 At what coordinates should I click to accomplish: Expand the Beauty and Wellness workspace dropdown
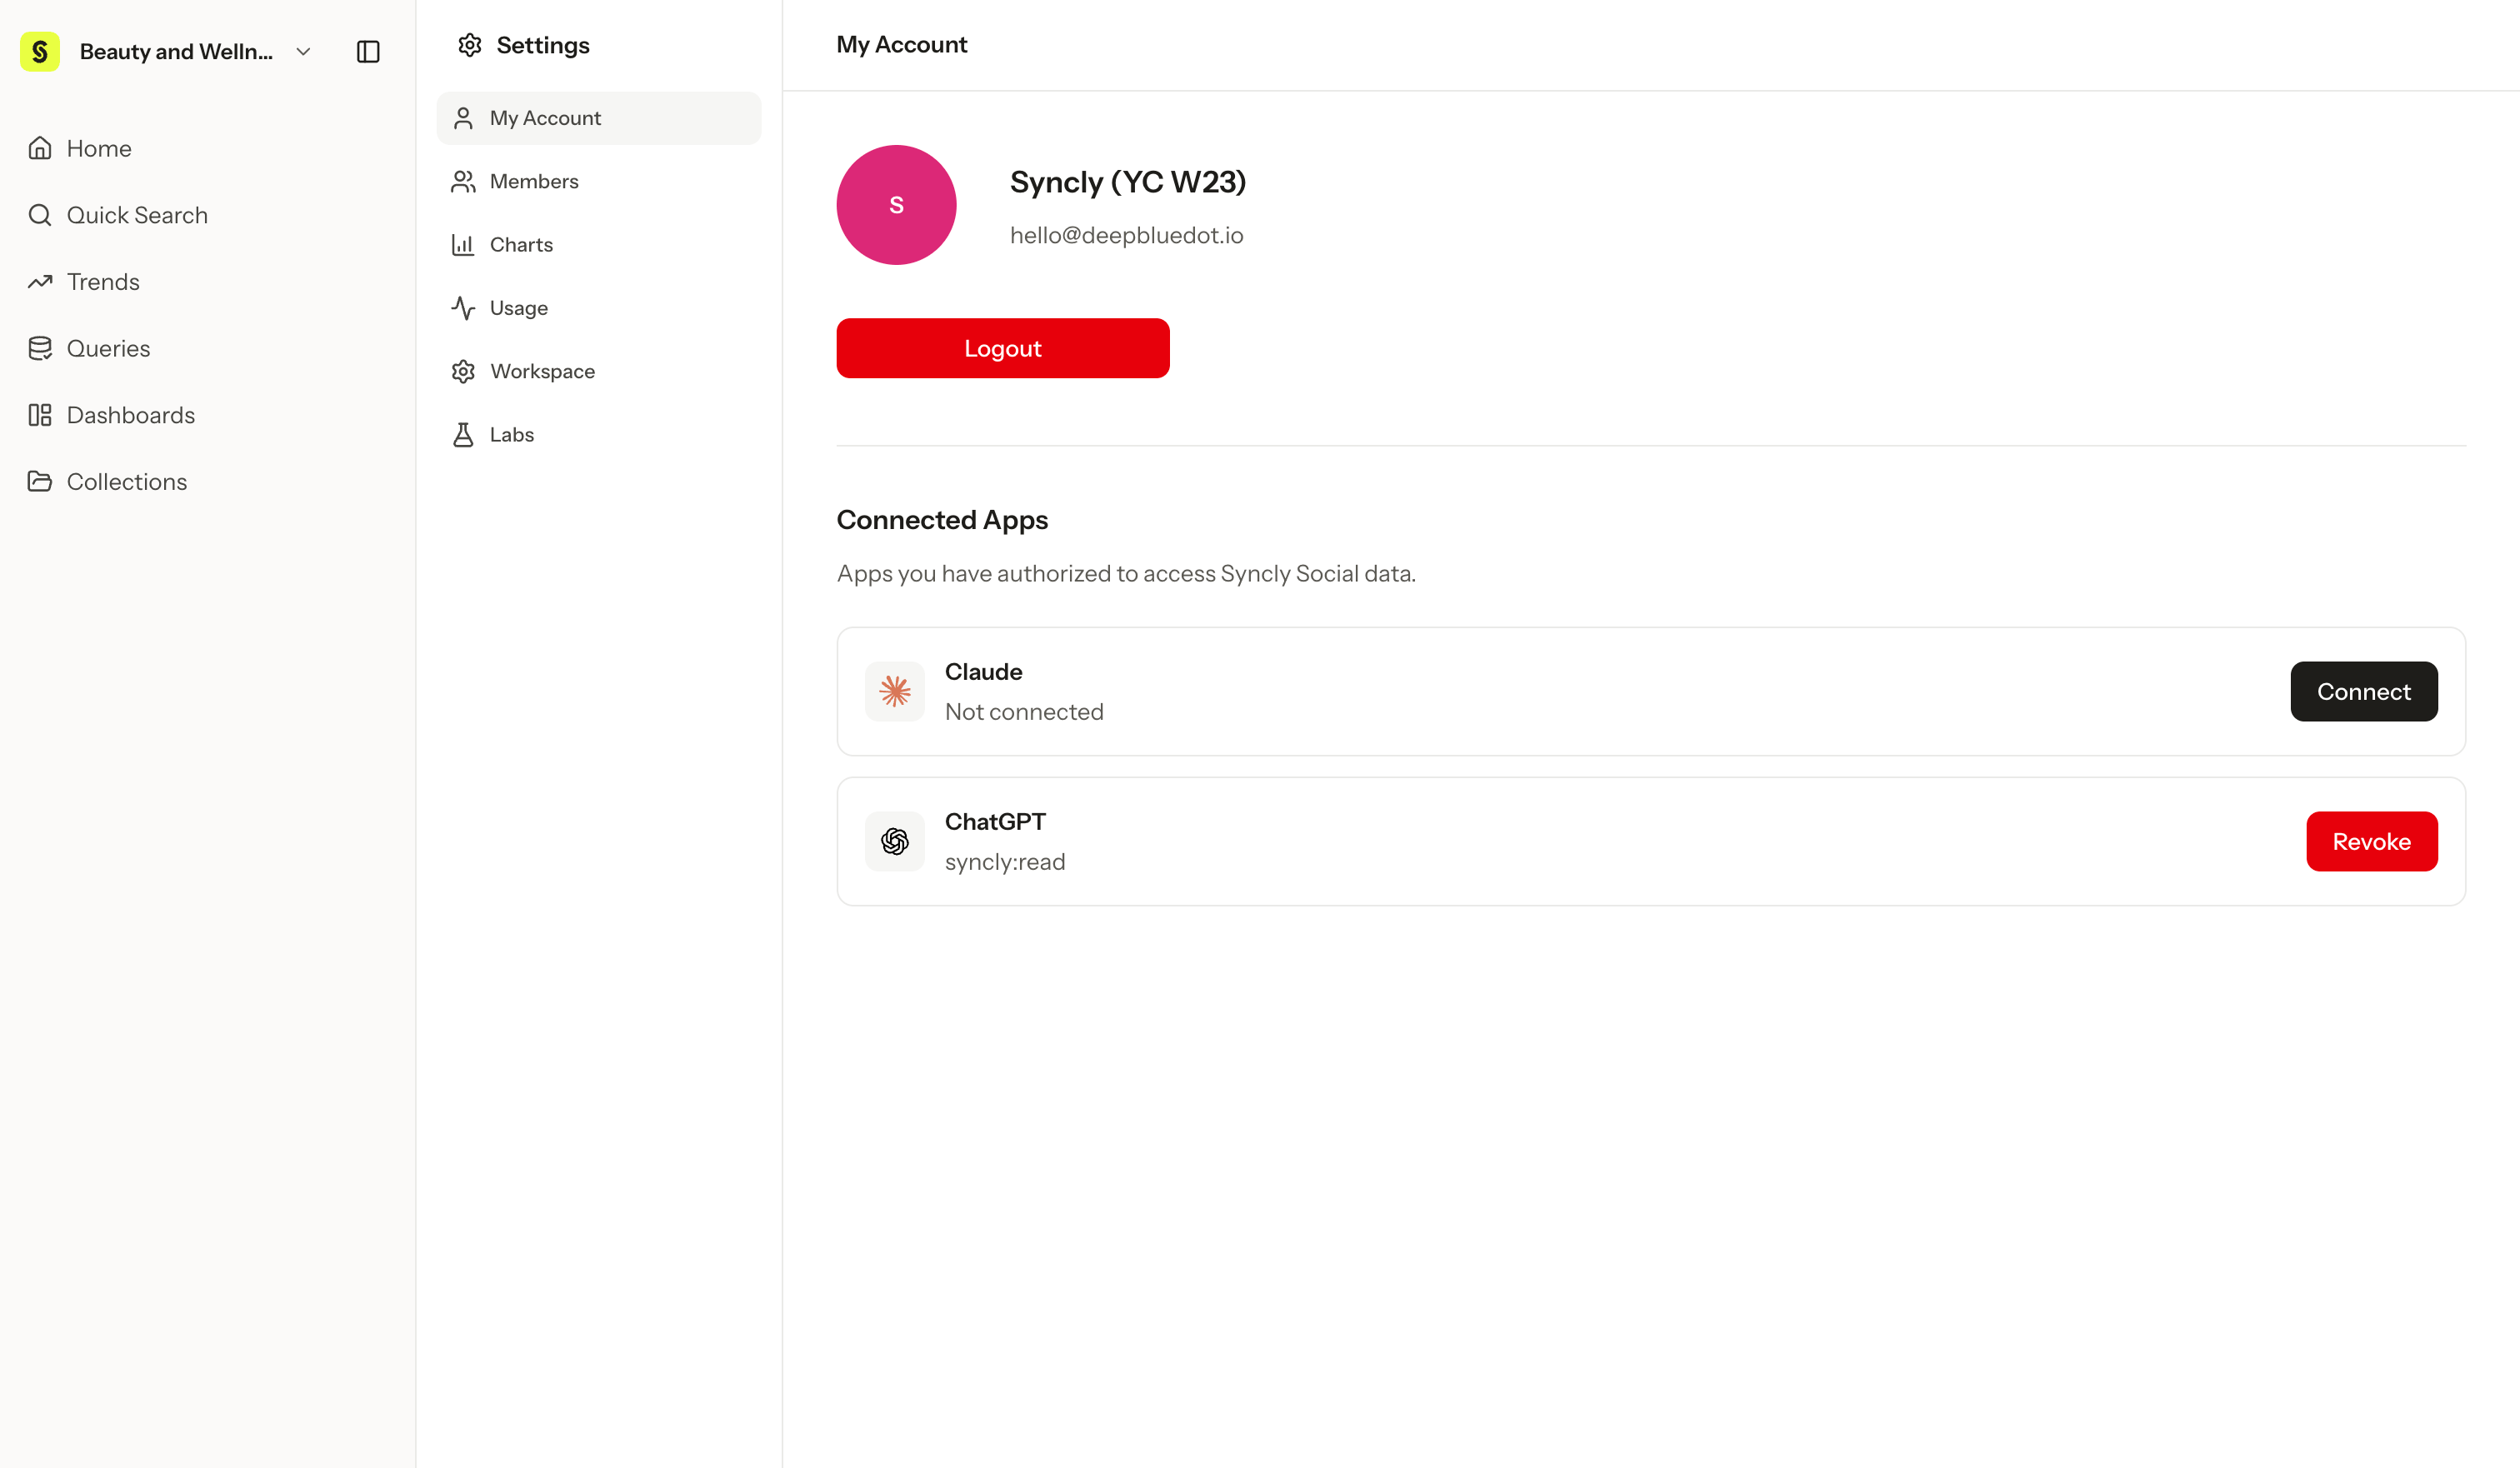(x=303, y=51)
